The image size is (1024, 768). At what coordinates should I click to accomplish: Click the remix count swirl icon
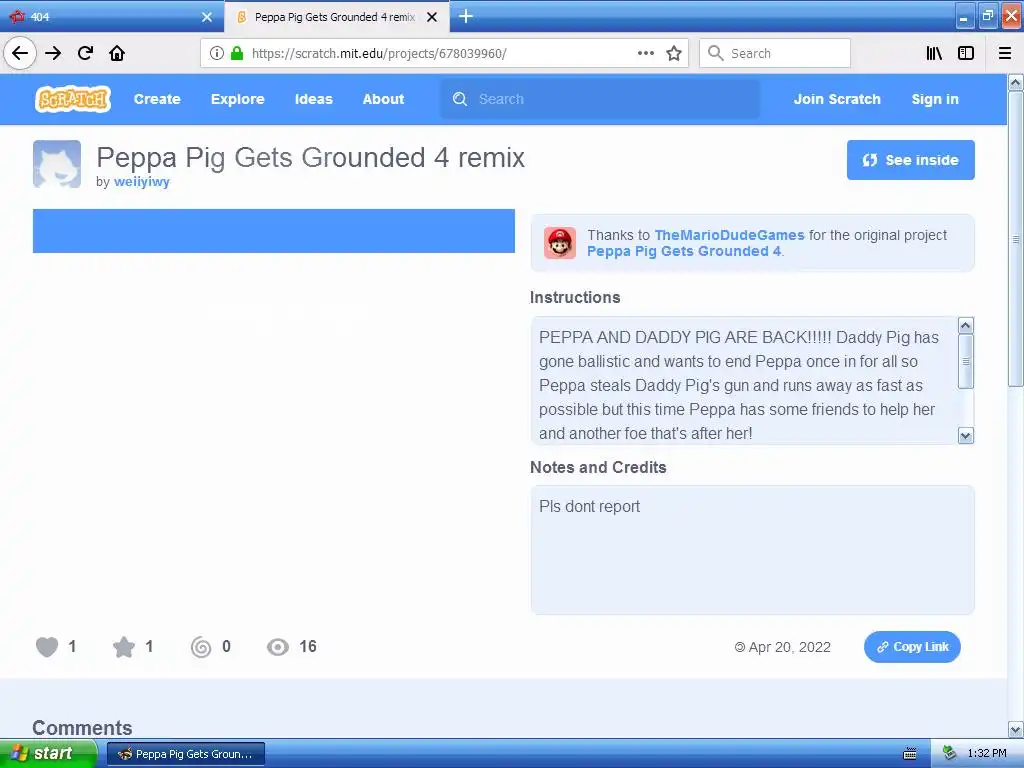click(201, 647)
